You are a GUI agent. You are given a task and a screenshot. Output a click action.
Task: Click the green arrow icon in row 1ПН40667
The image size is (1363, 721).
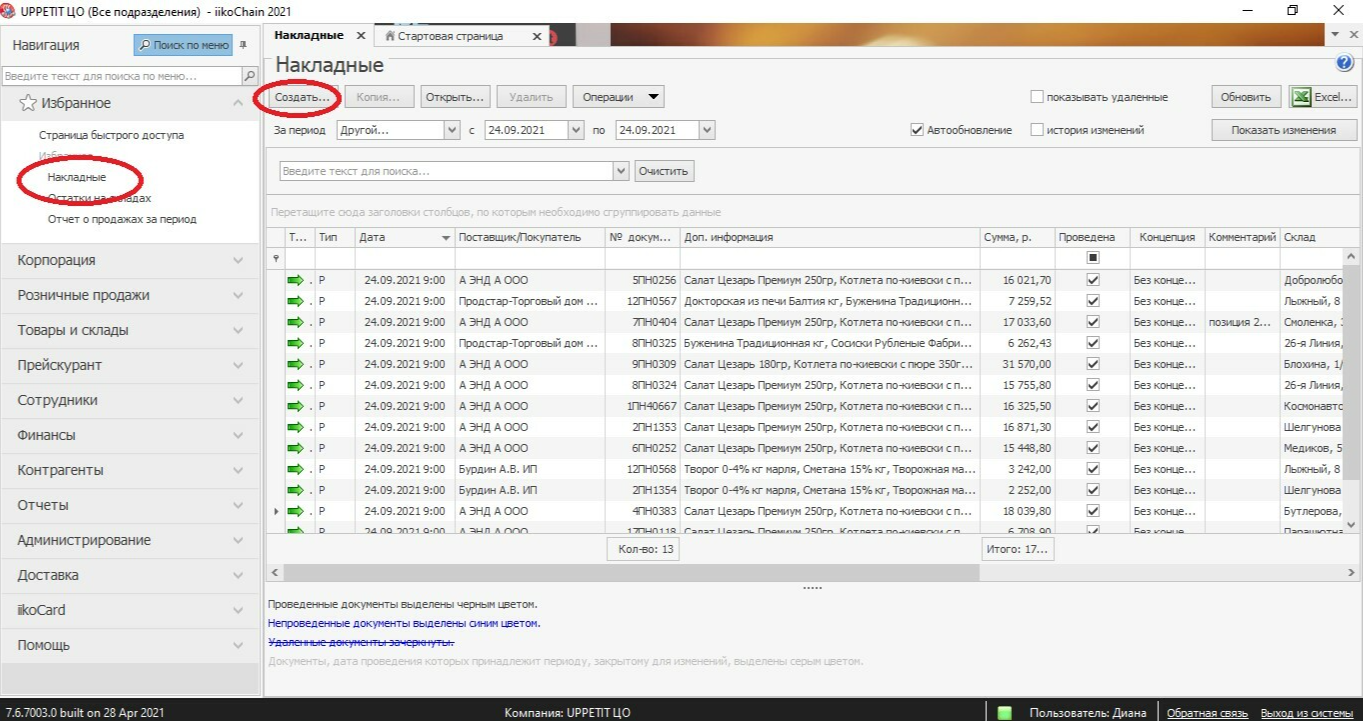point(295,406)
